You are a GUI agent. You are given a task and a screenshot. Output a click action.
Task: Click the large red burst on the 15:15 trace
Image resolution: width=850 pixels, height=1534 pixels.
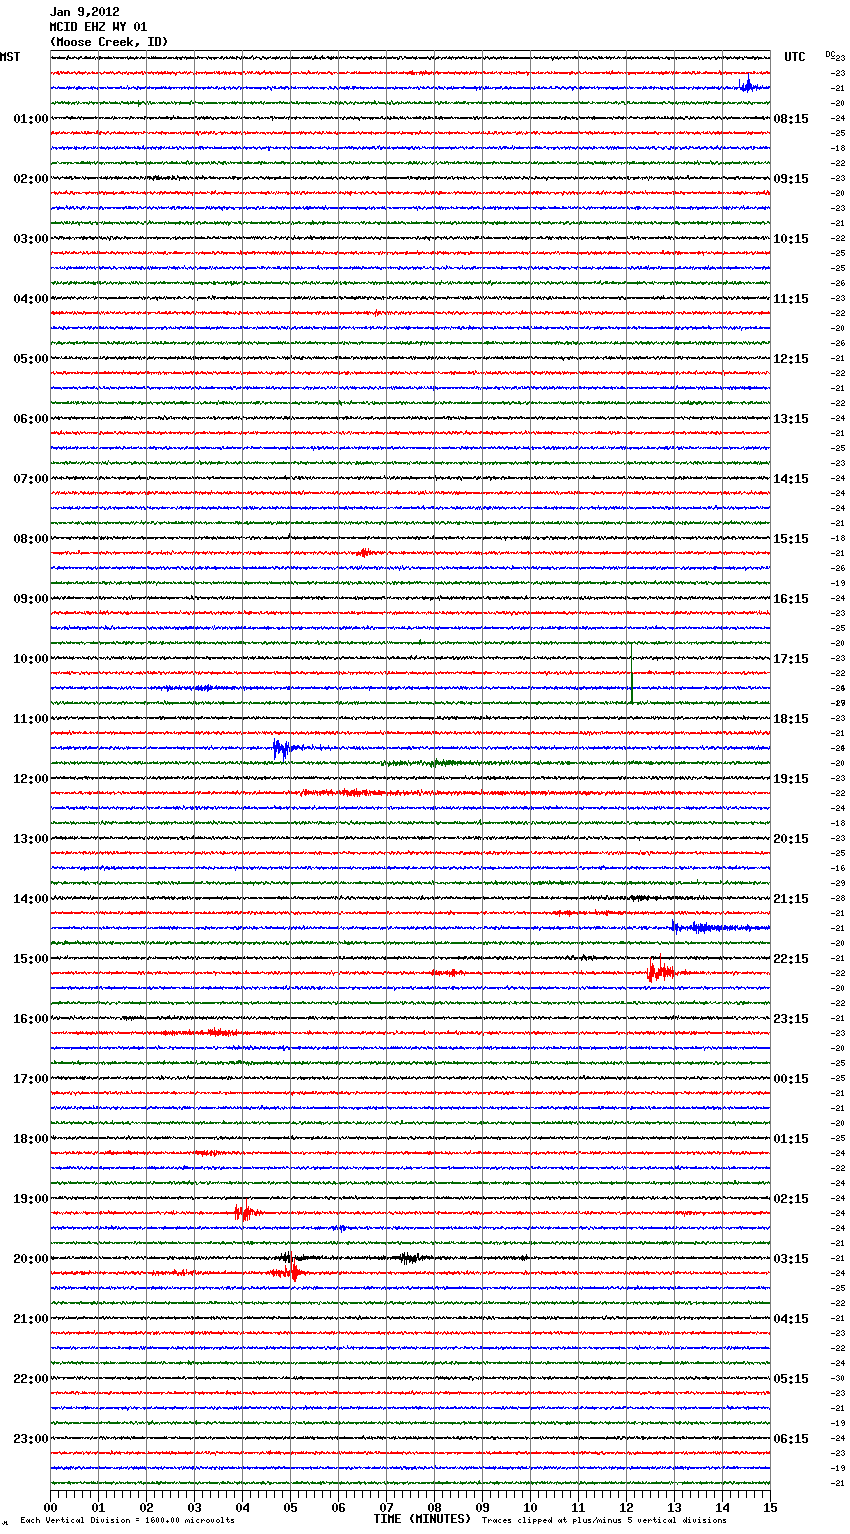click(x=660, y=970)
